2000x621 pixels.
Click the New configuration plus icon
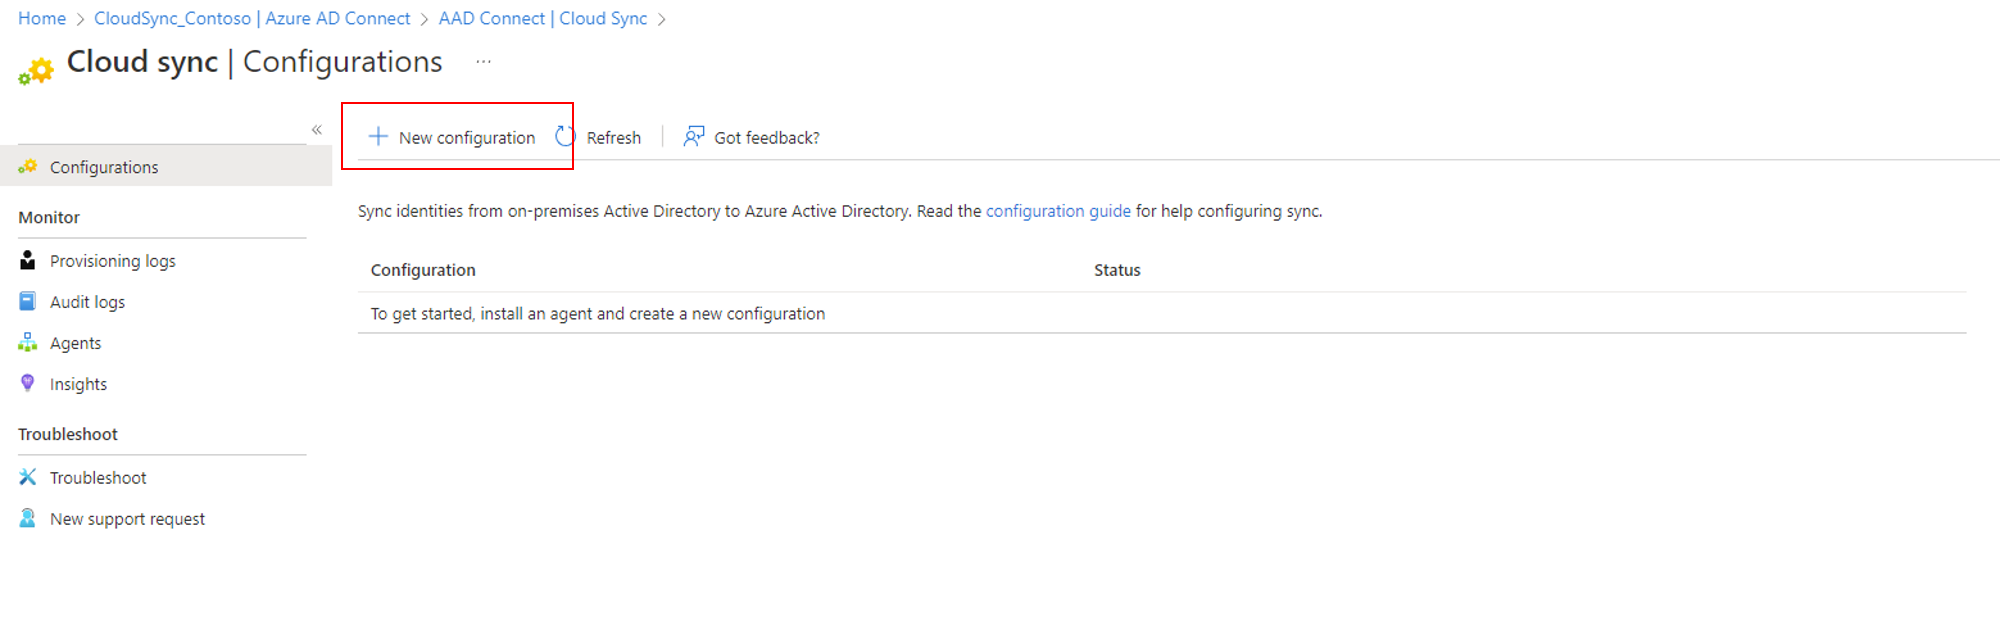[x=378, y=137]
